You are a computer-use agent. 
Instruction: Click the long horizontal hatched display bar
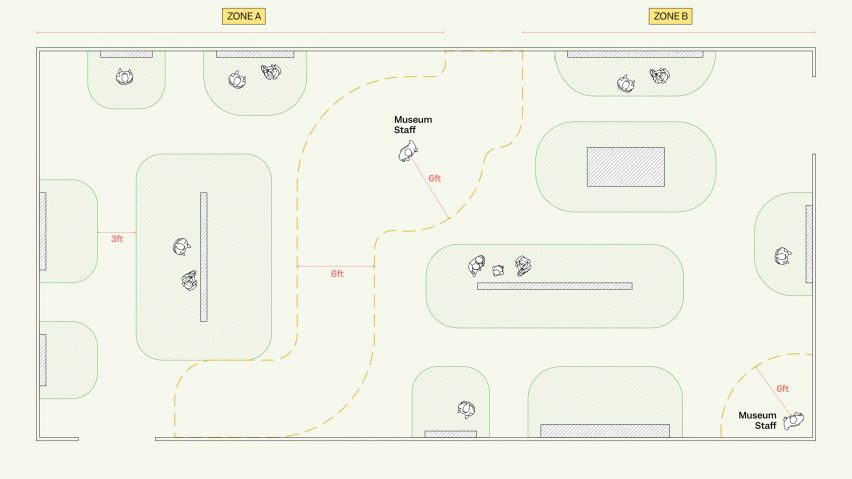555,286
